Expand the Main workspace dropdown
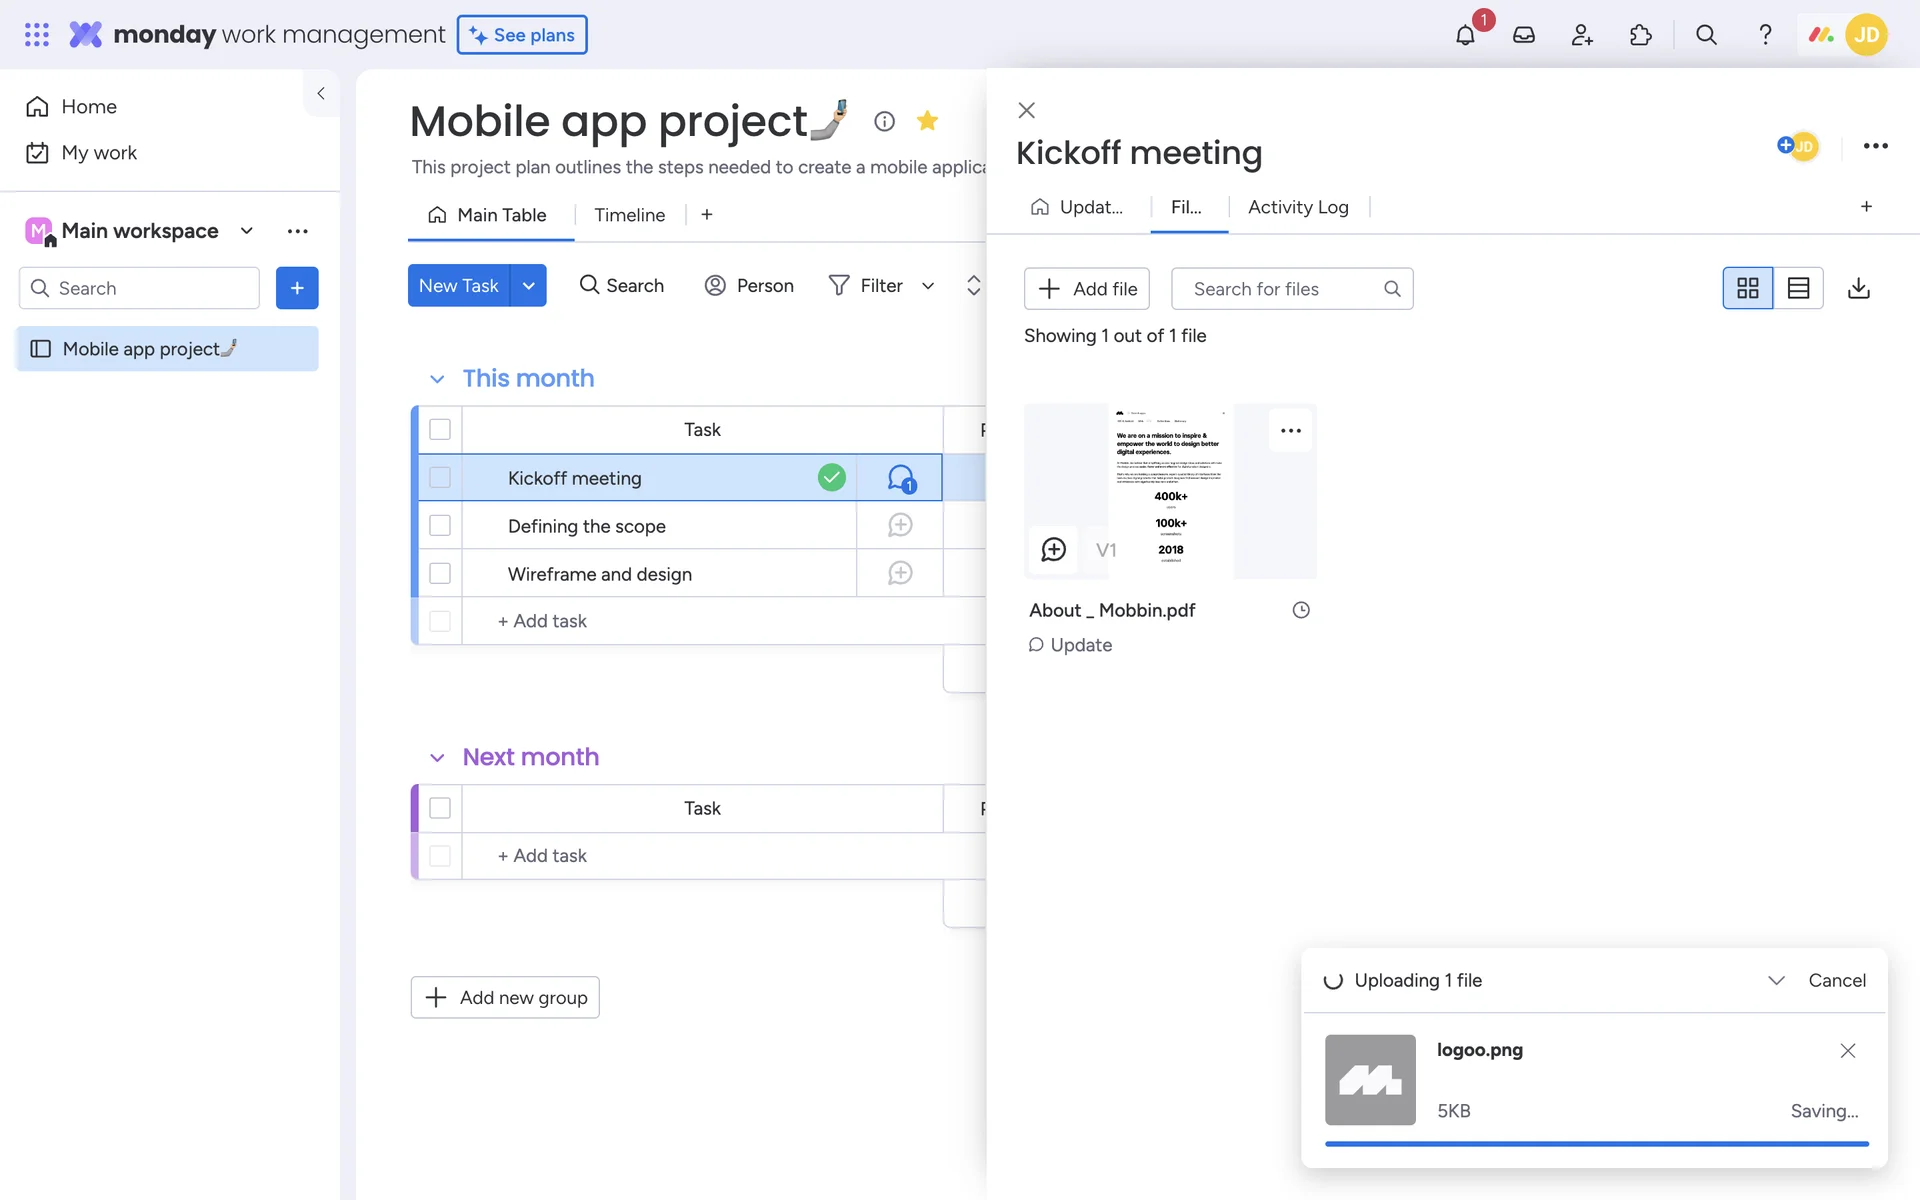The width and height of the screenshot is (1920, 1200). 247,231
